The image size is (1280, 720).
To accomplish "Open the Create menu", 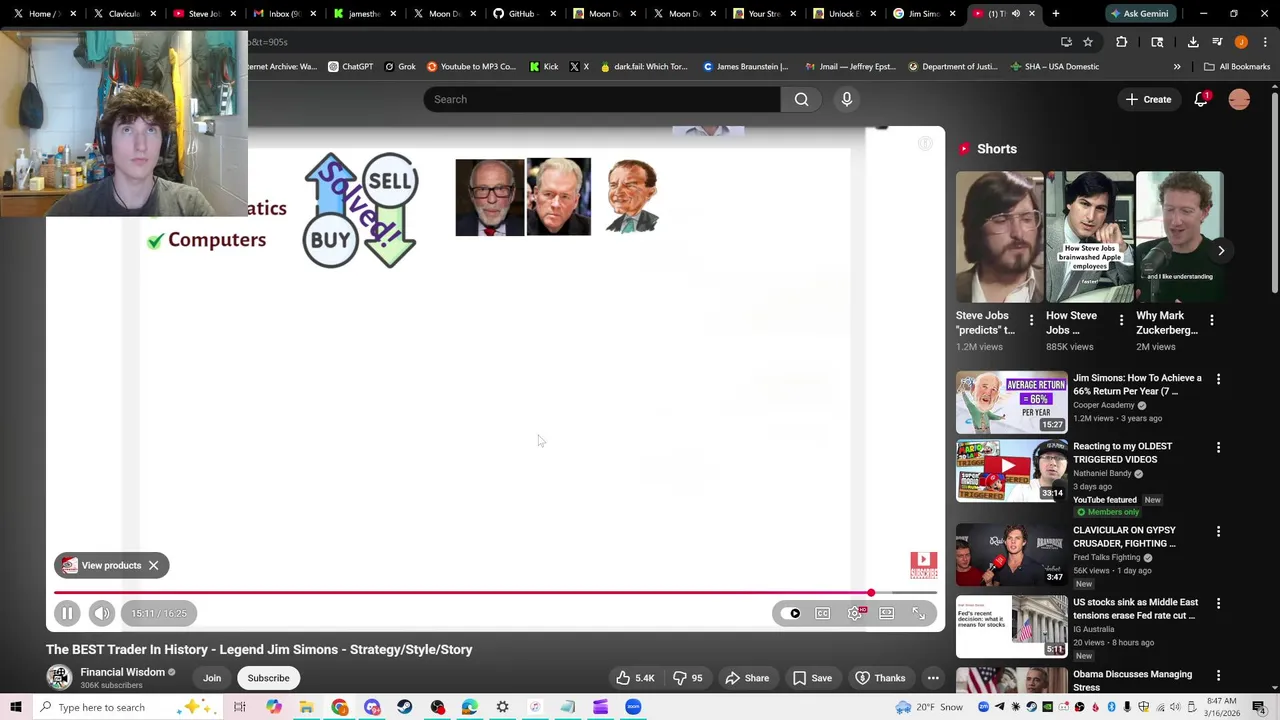I will (1148, 99).
